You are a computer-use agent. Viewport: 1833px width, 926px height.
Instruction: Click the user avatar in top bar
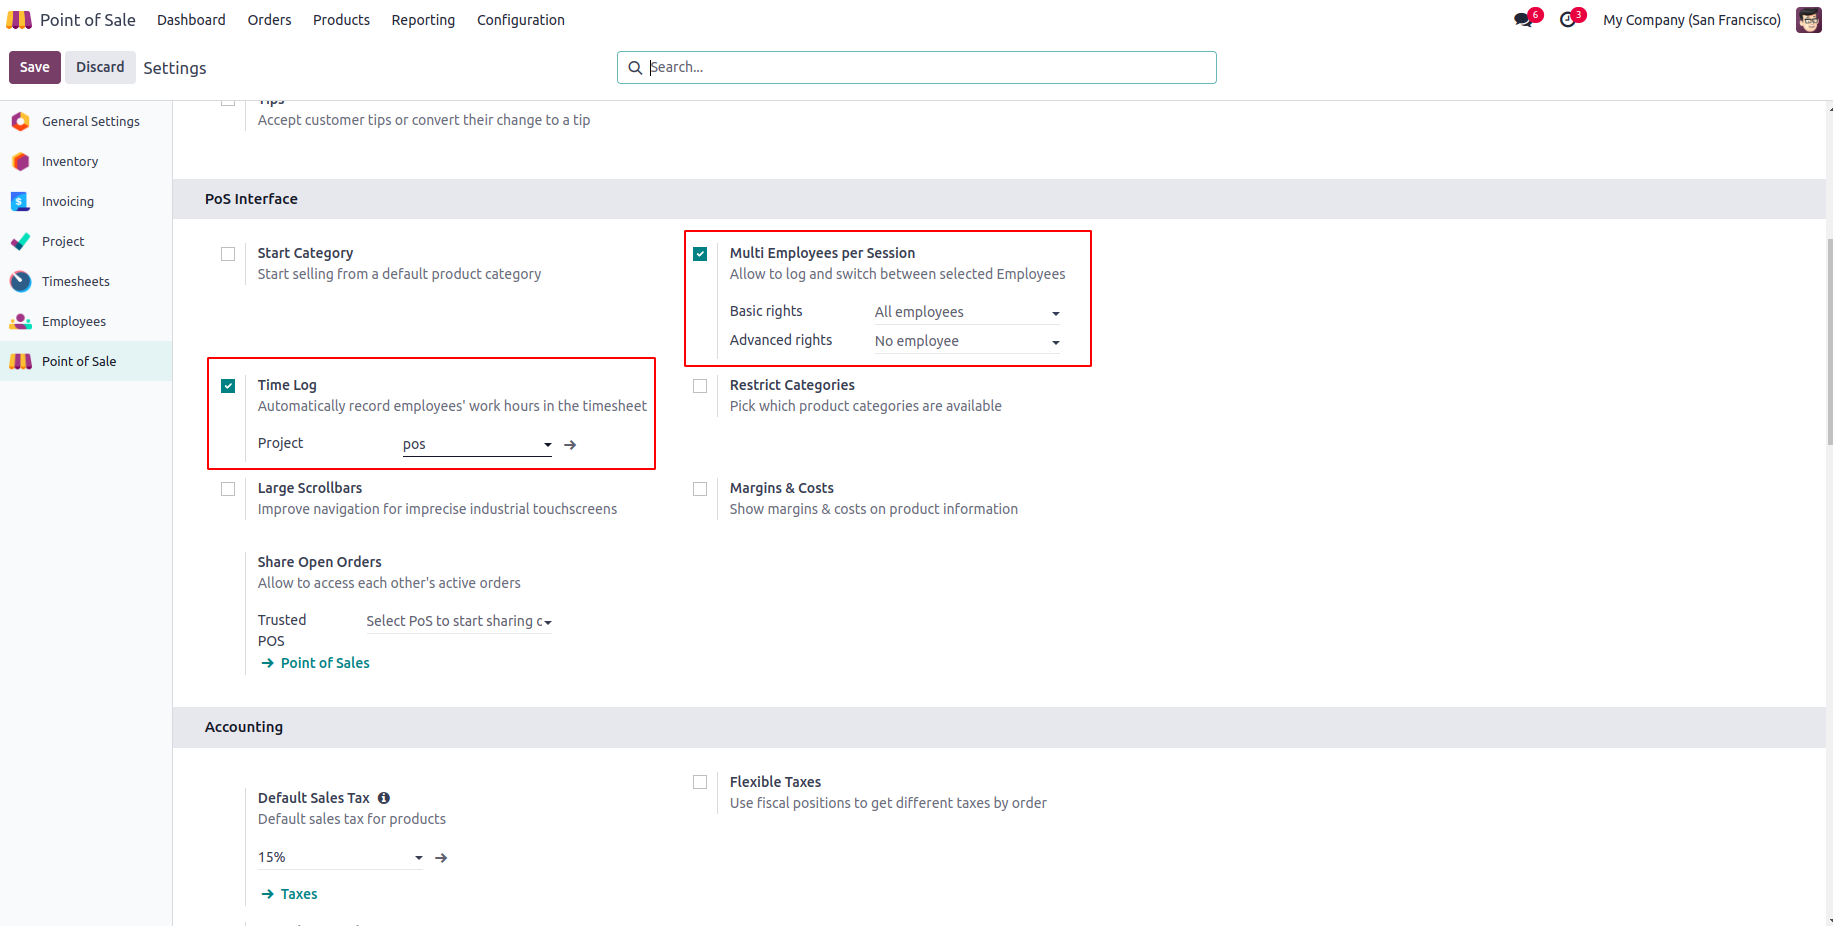[1808, 20]
